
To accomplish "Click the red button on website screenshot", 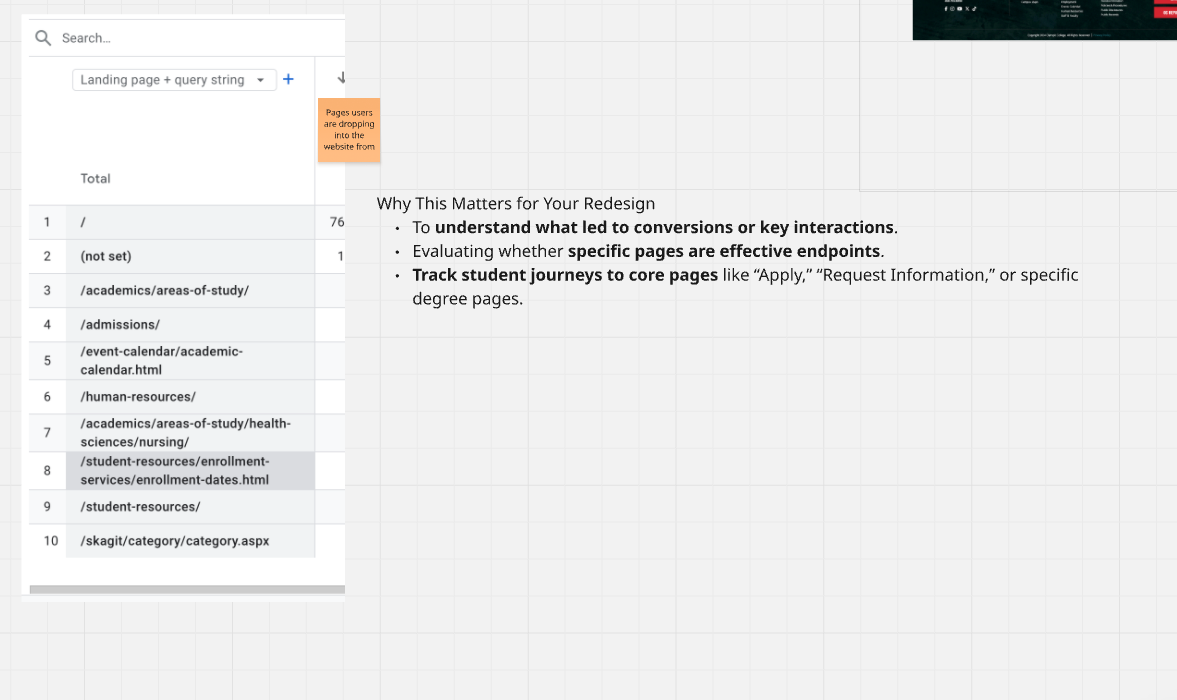I will [x=1165, y=12].
